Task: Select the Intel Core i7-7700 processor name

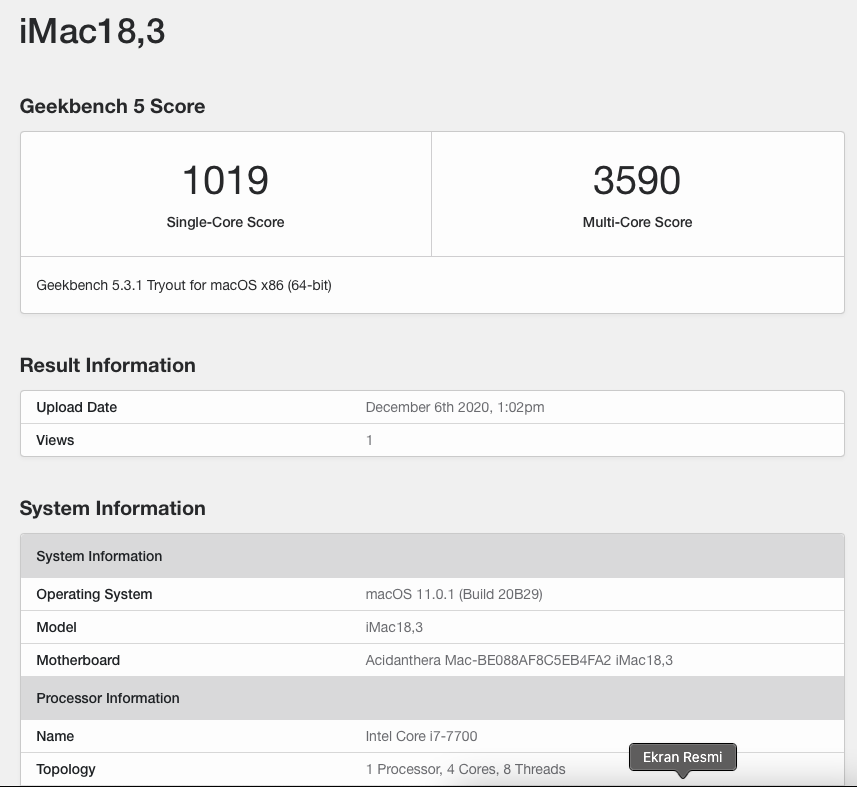Action: [421, 736]
